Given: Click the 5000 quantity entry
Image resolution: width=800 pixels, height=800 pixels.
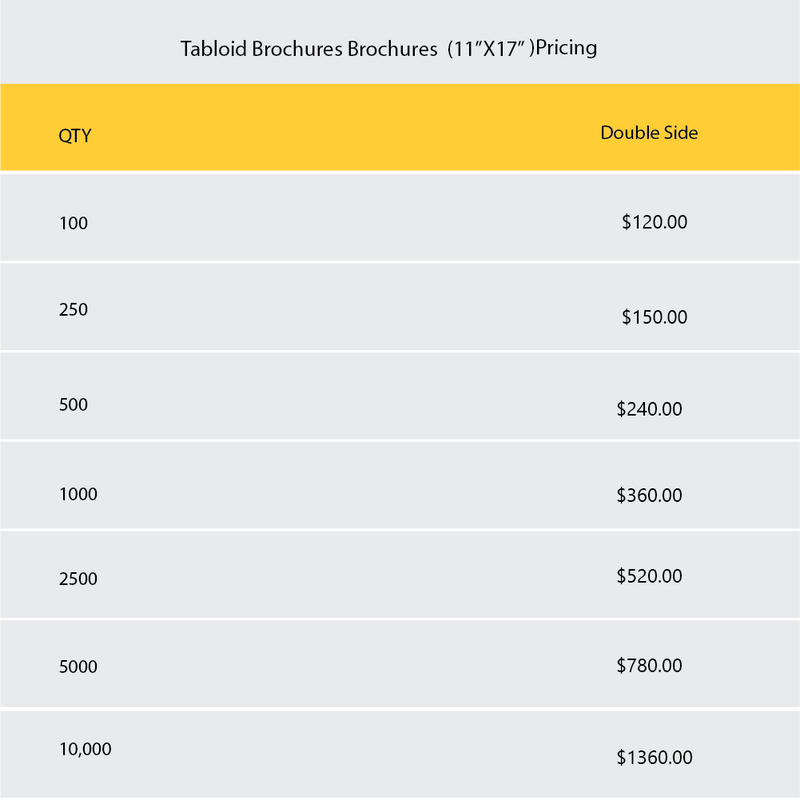Looking at the screenshot, I should [x=78, y=667].
